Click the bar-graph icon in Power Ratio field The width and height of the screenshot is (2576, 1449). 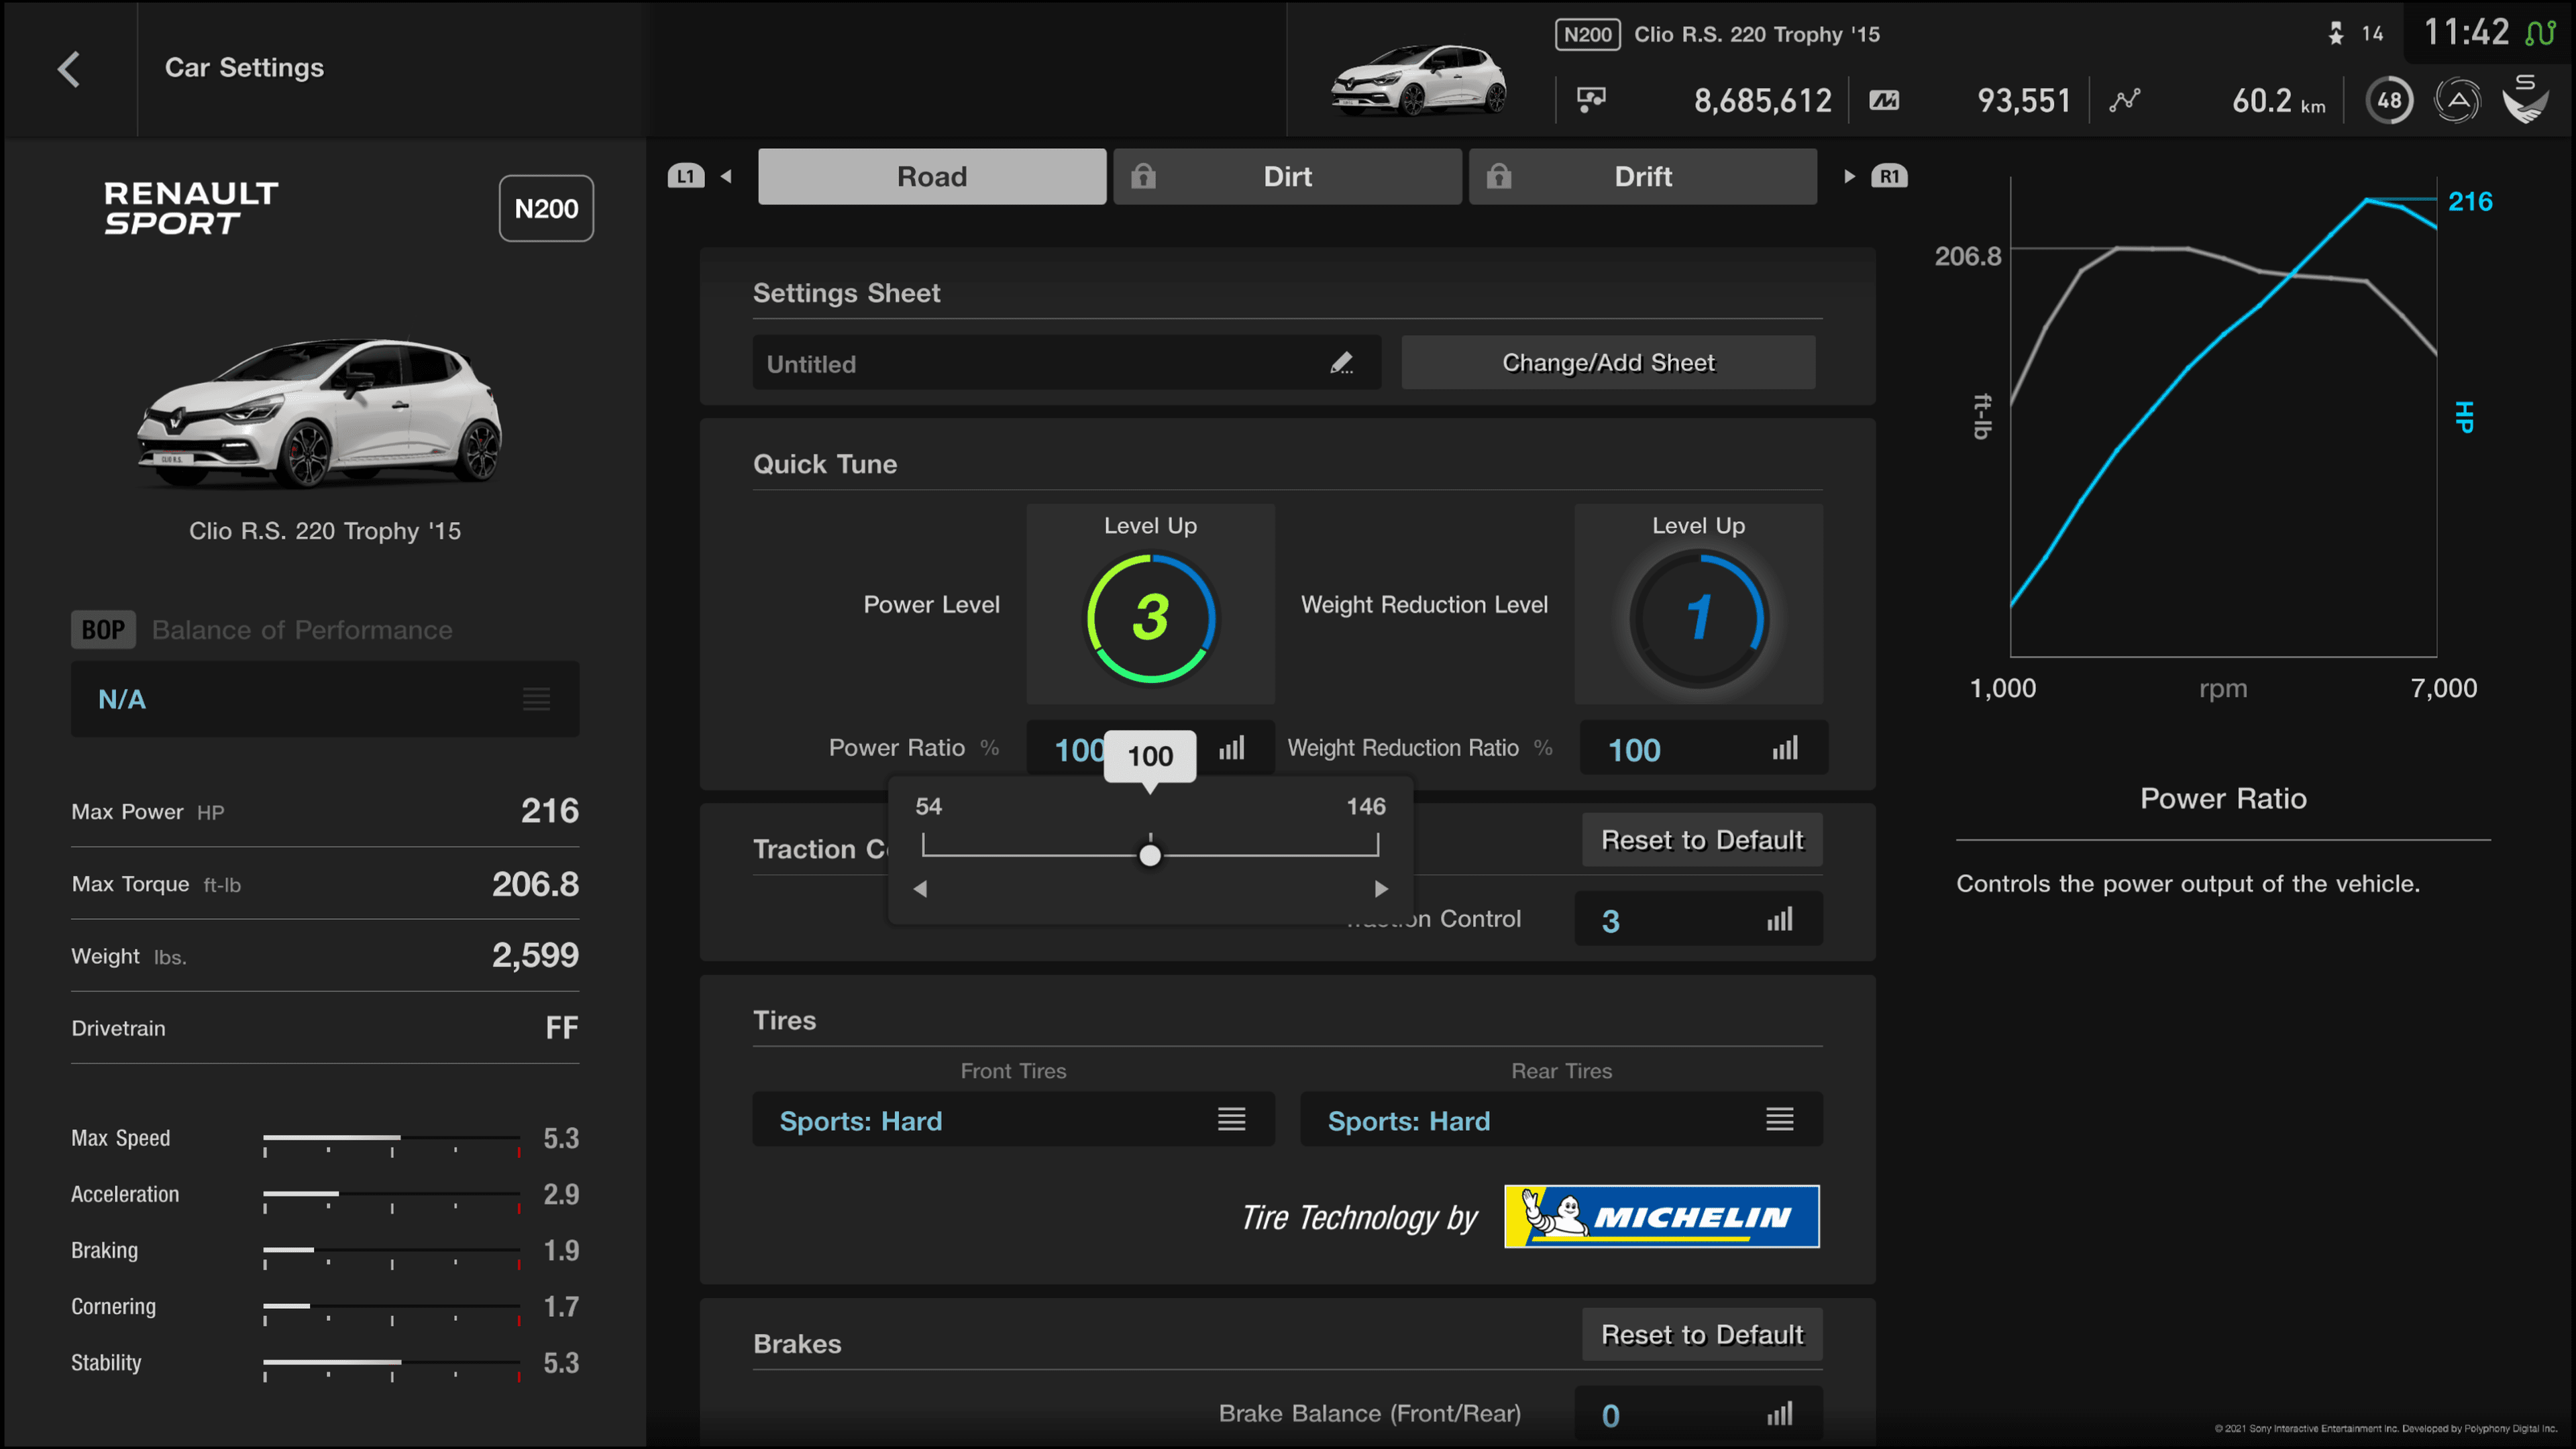(x=1232, y=748)
